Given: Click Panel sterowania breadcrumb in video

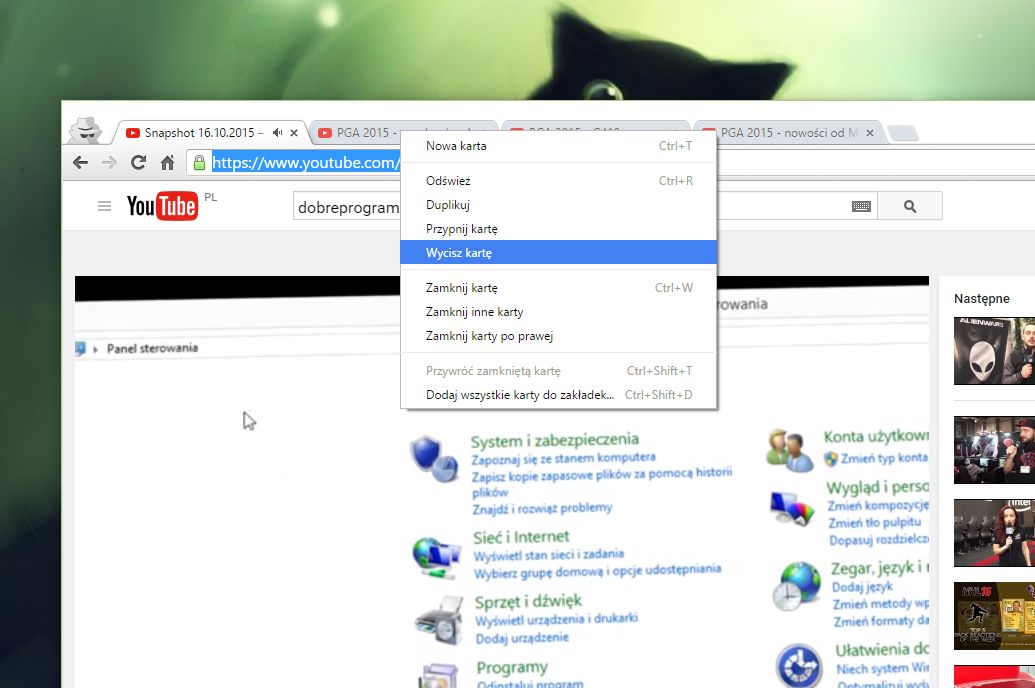Looking at the screenshot, I should click(152, 348).
